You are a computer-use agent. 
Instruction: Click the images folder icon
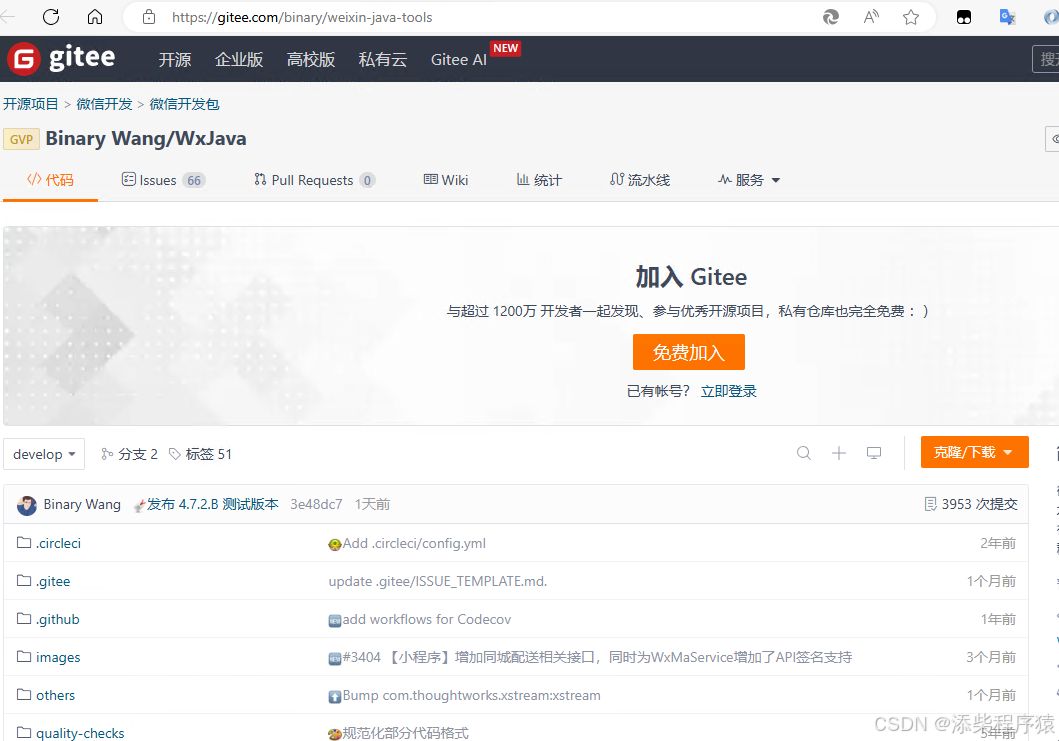click(24, 656)
